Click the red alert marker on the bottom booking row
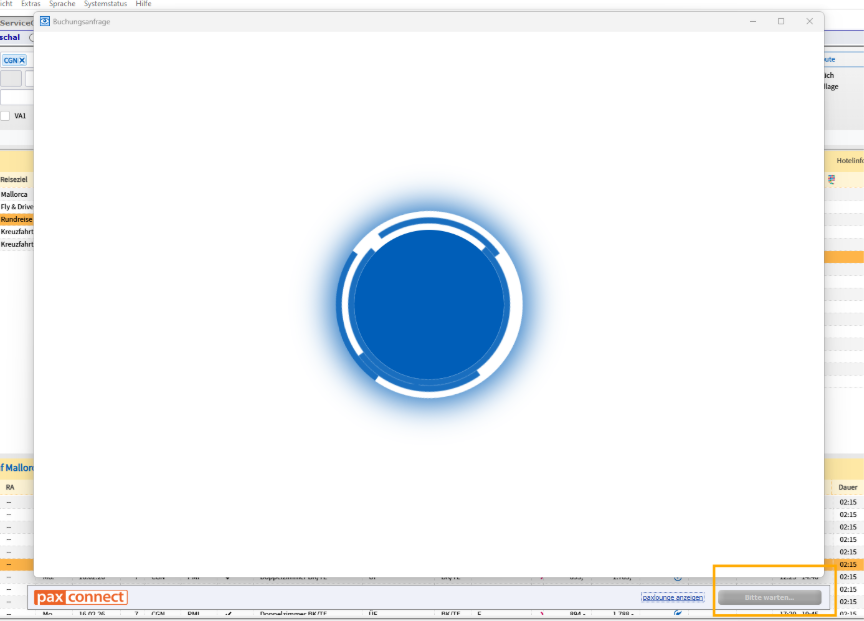This screenshot has height=621, width=864. [x=543, y=613]
